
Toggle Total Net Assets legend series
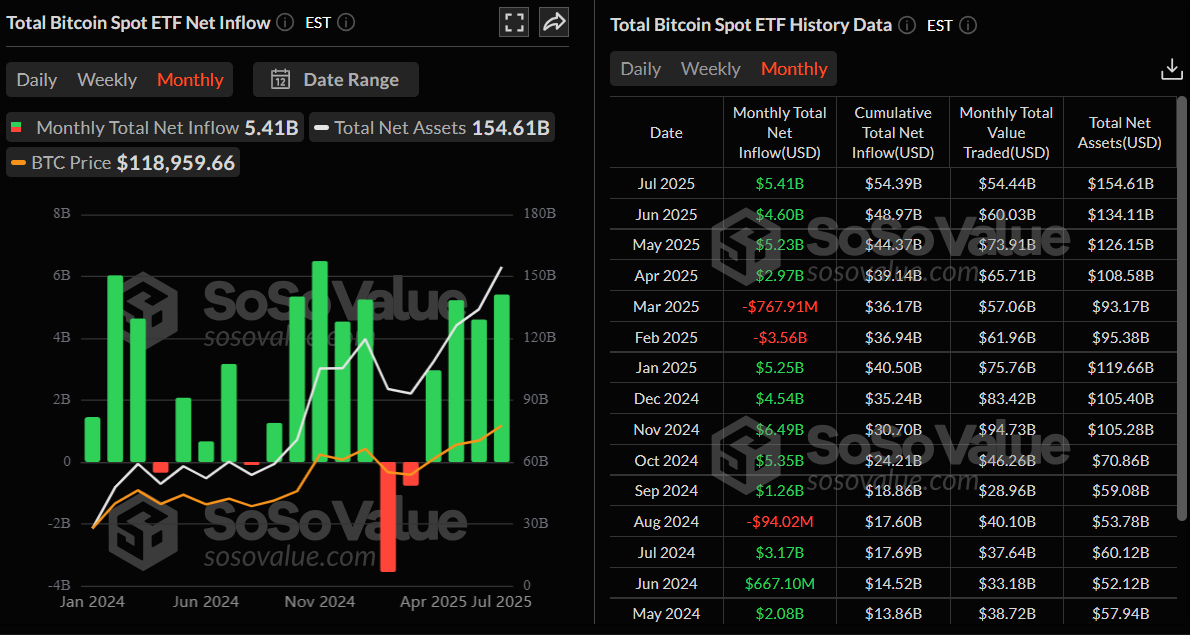pyautogui.click(x=432, y=127)
